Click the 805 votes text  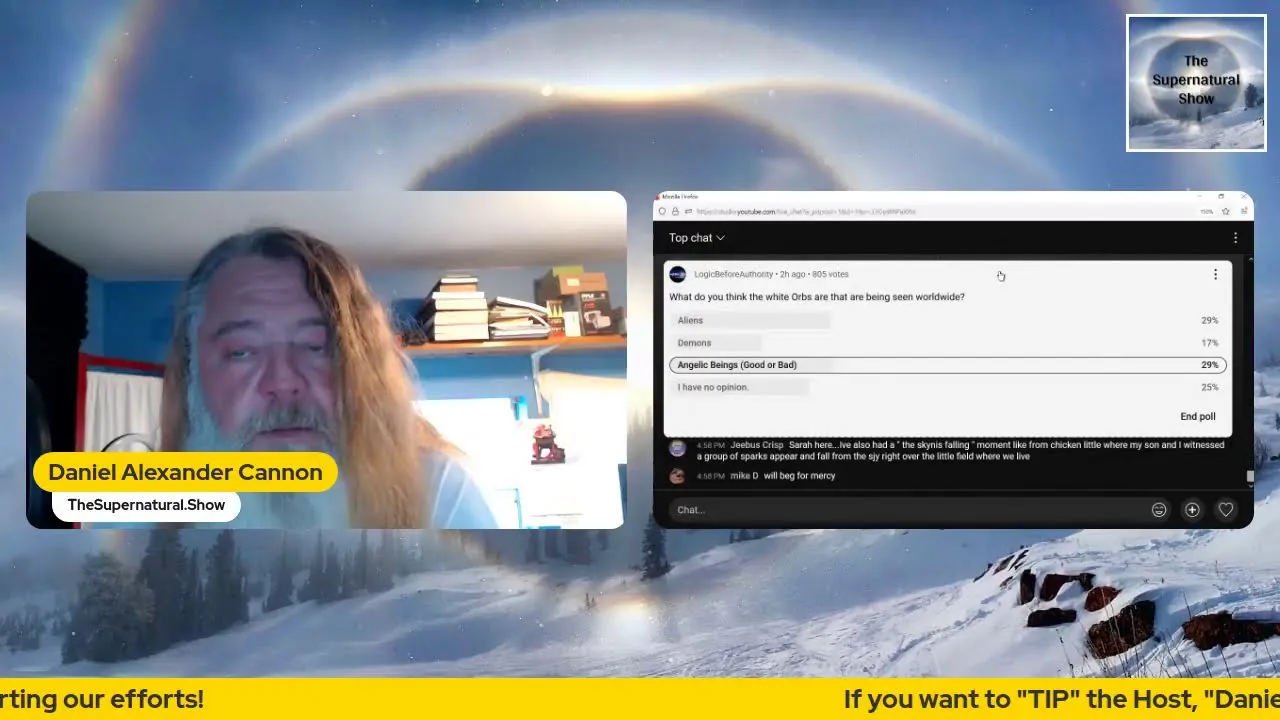click(830, 274)
